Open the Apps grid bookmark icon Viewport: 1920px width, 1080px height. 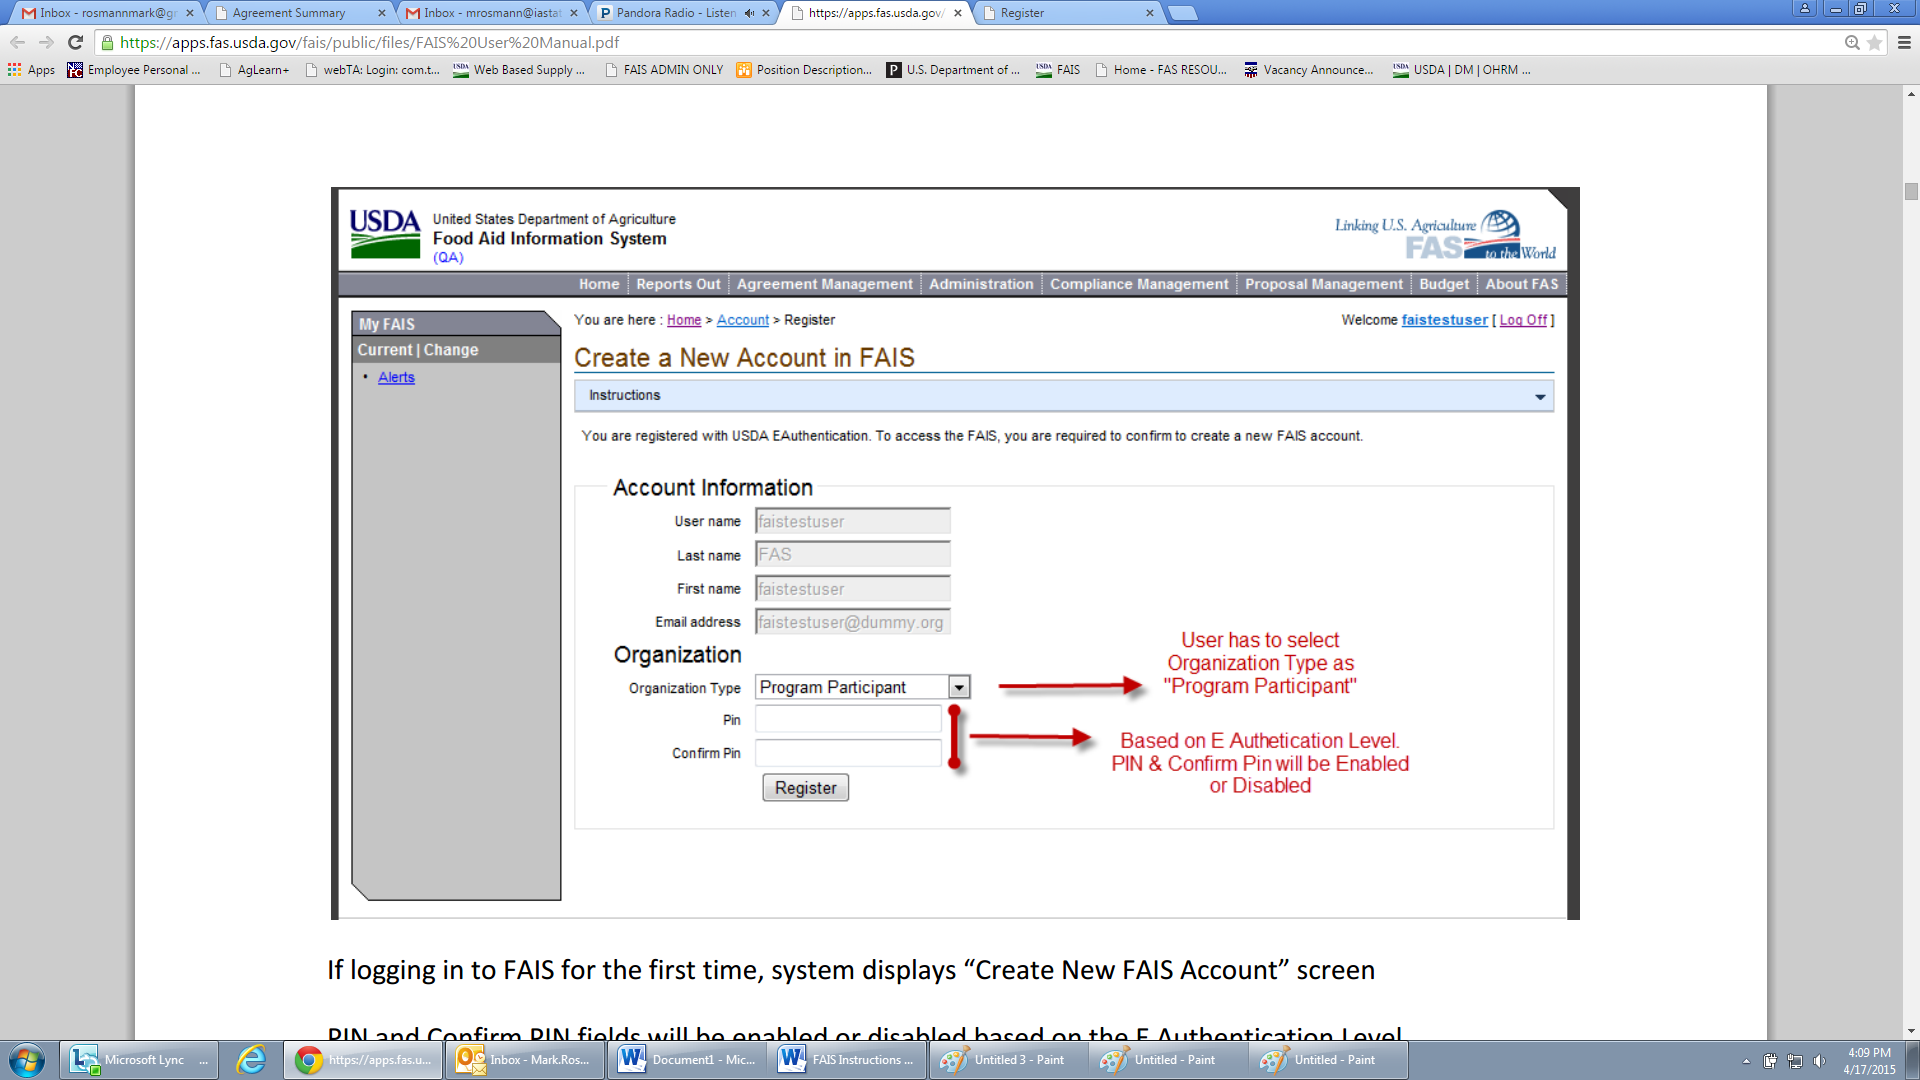pos(14,70)
